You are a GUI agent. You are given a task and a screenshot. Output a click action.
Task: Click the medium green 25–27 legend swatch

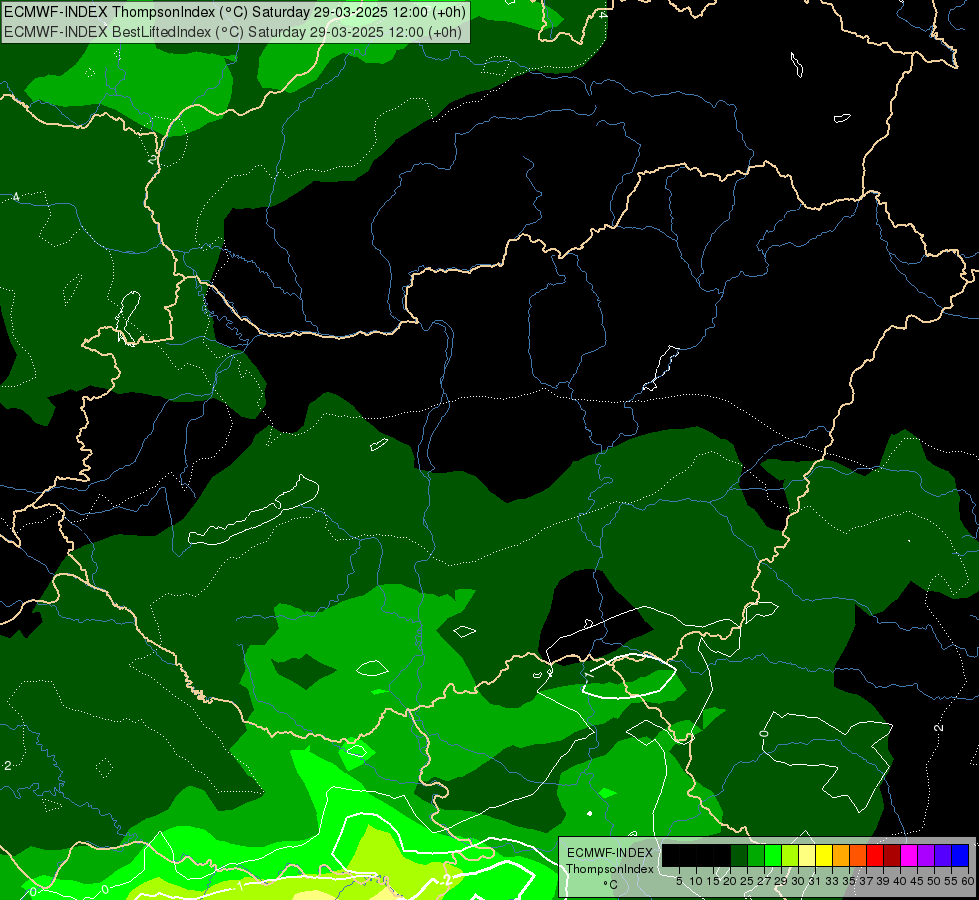755,855
